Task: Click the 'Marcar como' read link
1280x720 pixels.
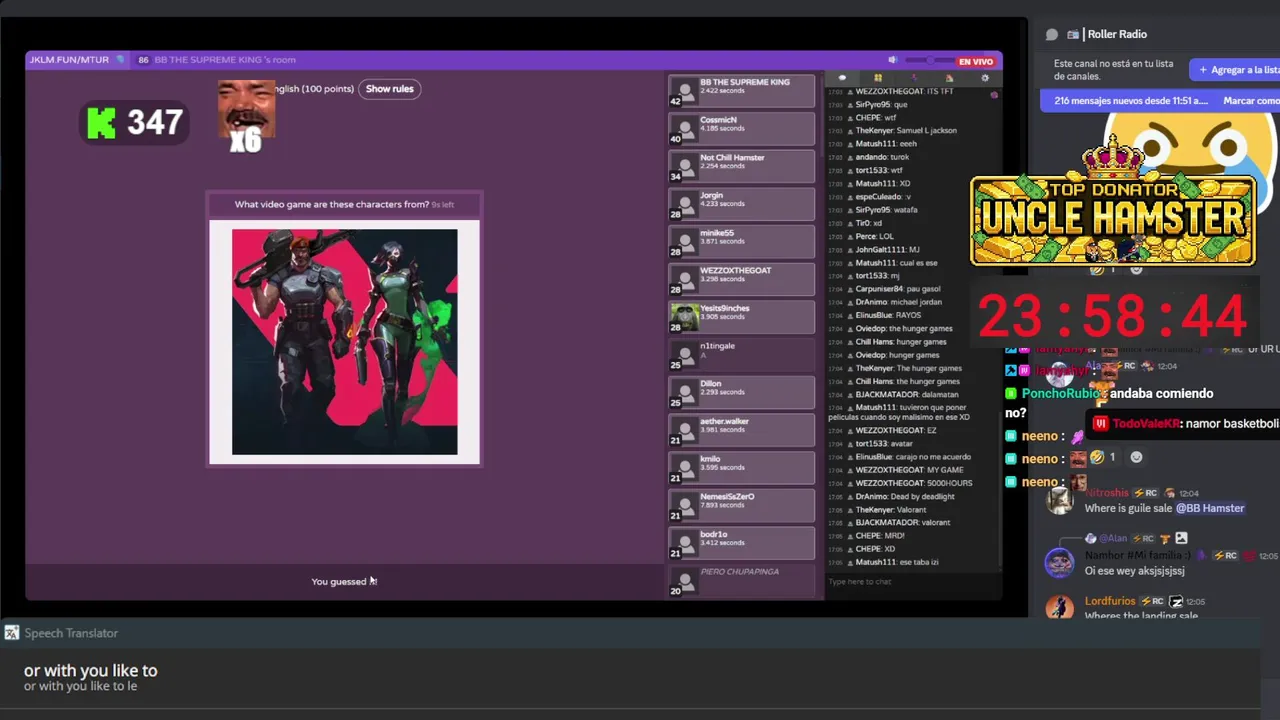Action: pyautogui.click(x=1251, y=101)
